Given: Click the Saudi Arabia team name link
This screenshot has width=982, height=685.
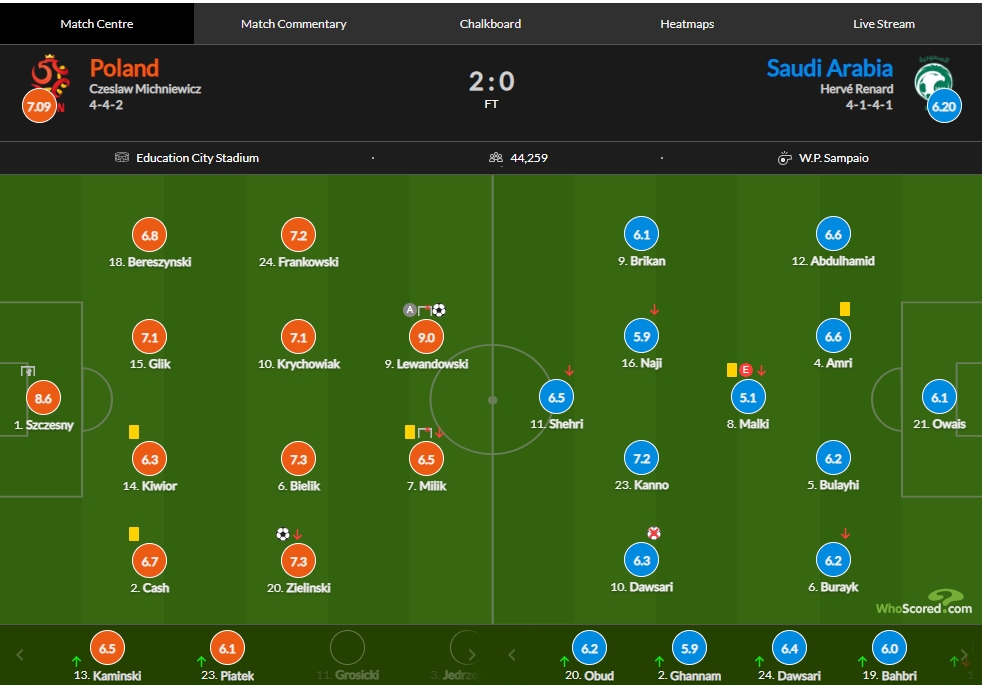Looking at the screenshot, I should pos(830,68).
